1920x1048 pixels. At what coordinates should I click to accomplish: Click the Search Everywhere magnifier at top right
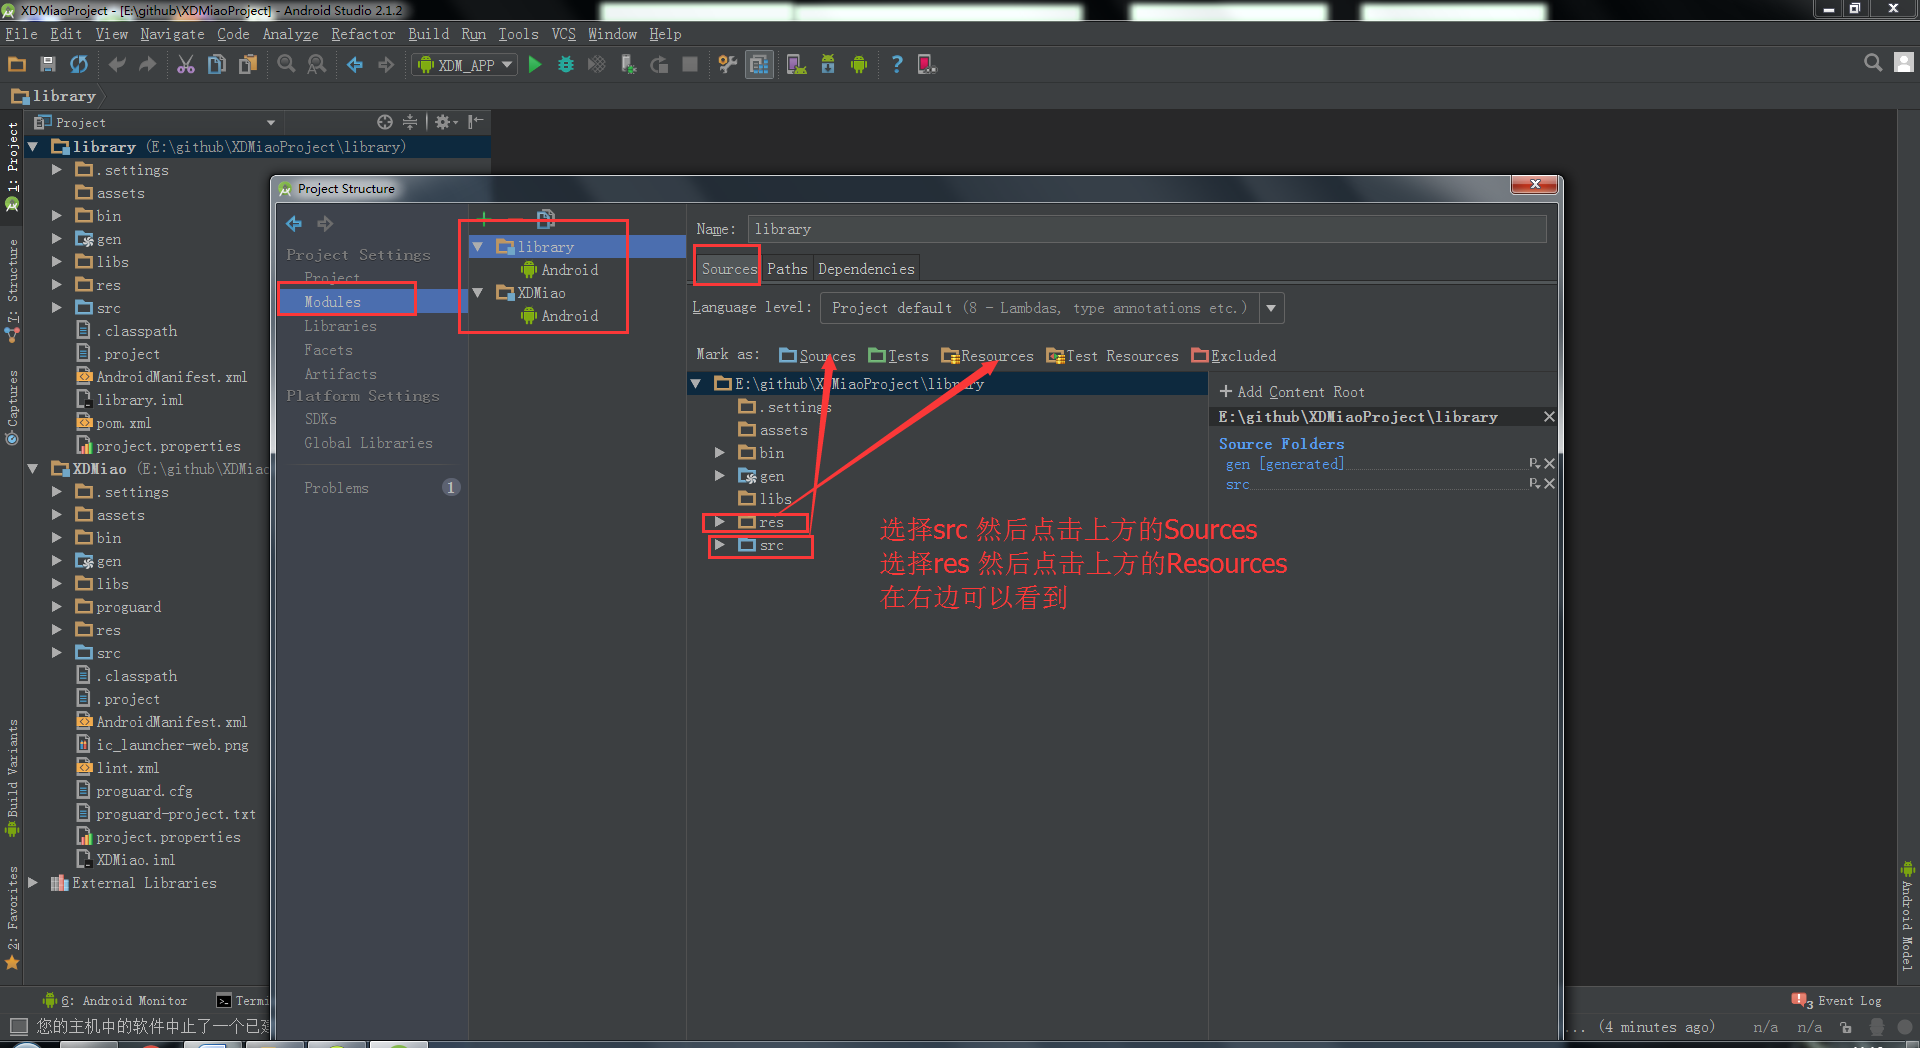[x=1873, y=63]
